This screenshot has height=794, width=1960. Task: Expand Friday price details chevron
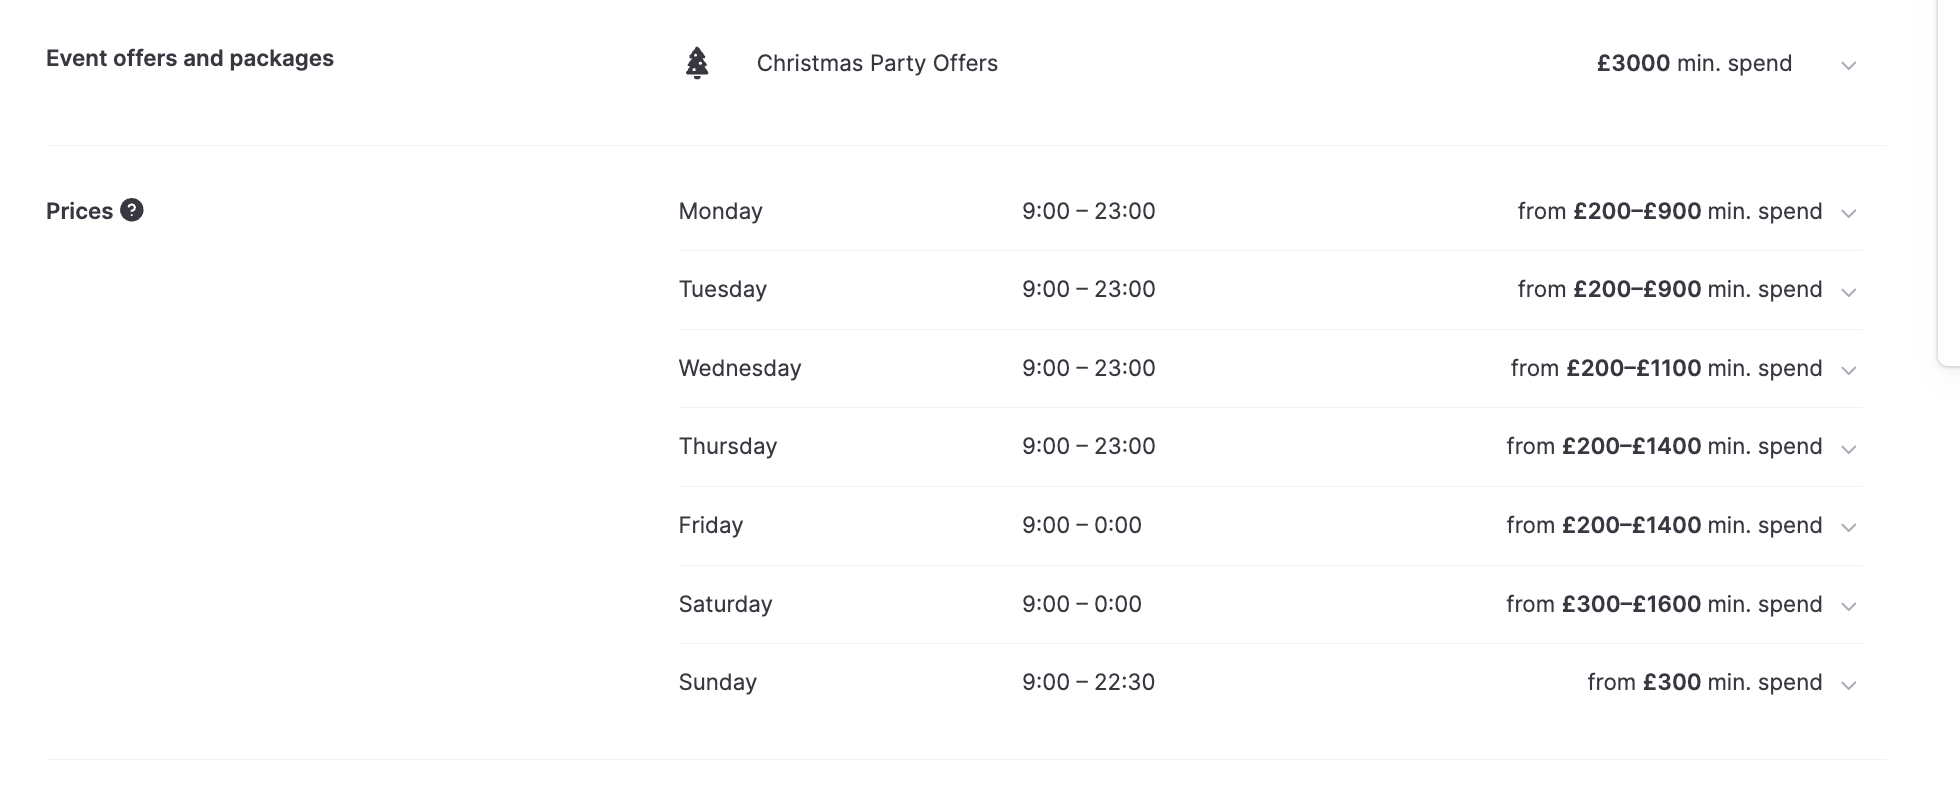1848,527
